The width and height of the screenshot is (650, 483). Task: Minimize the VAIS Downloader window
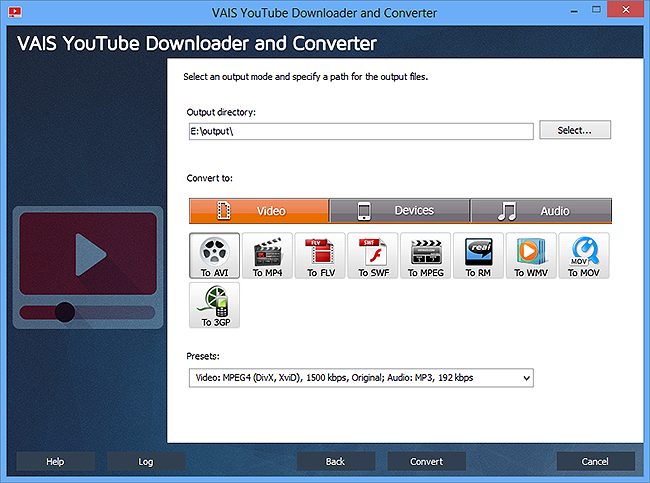(574, 10)
